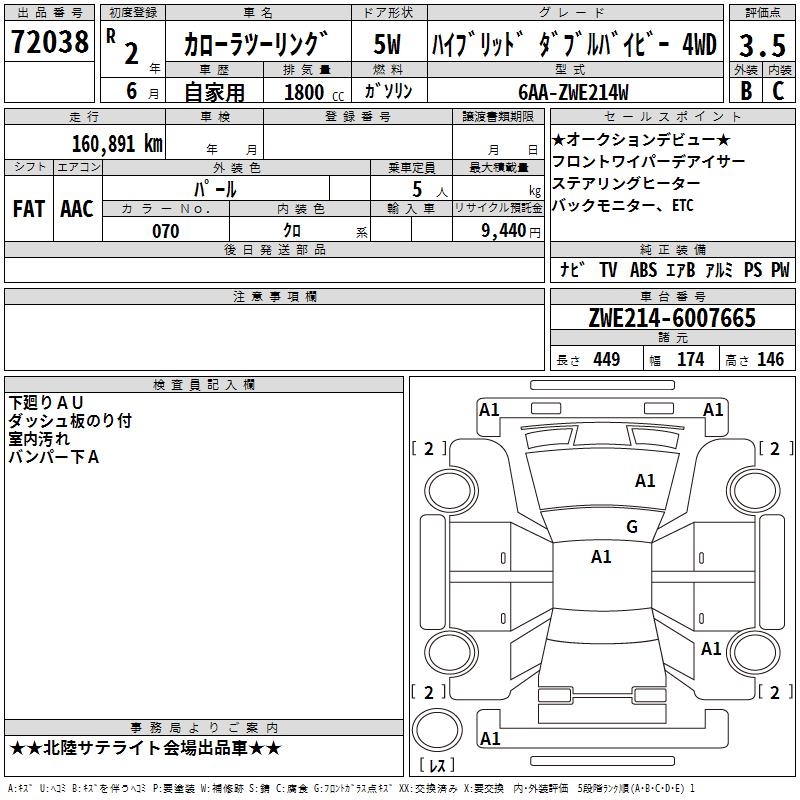Click the 北陸サテライト会場出品車 notice
This screenshot has width=800, height=800.
pos(145,748)
